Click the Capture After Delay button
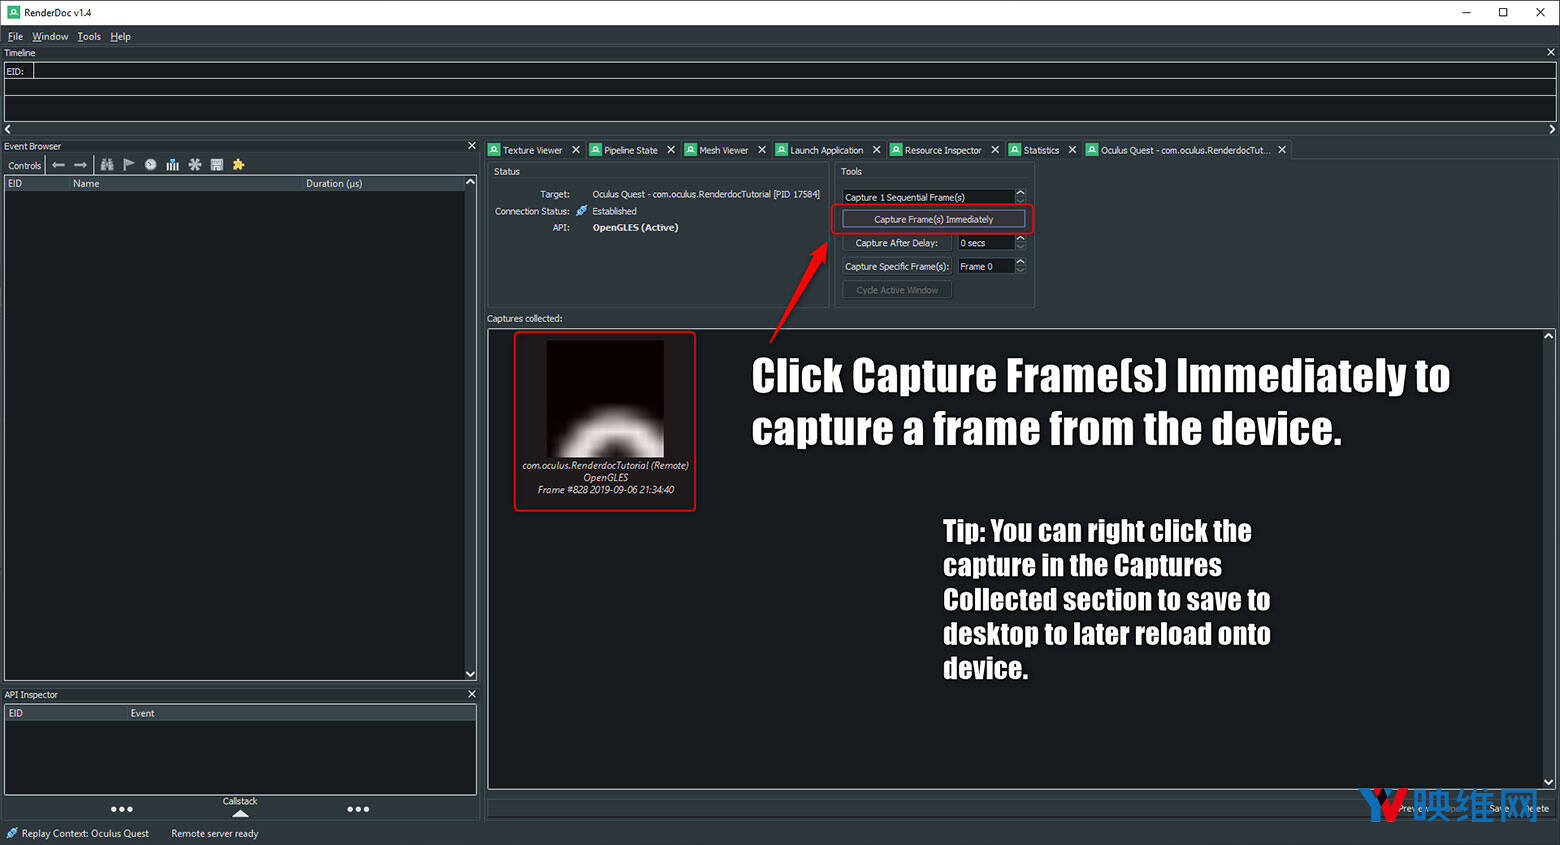Image resolution: width=1560 pixels, height=845 pixels. (897, 243)
